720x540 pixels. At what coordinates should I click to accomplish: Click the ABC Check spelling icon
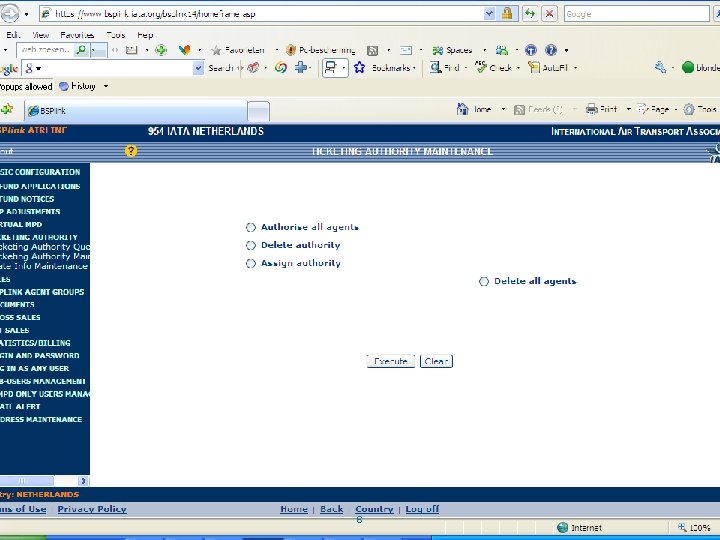[x=481, y=67]
